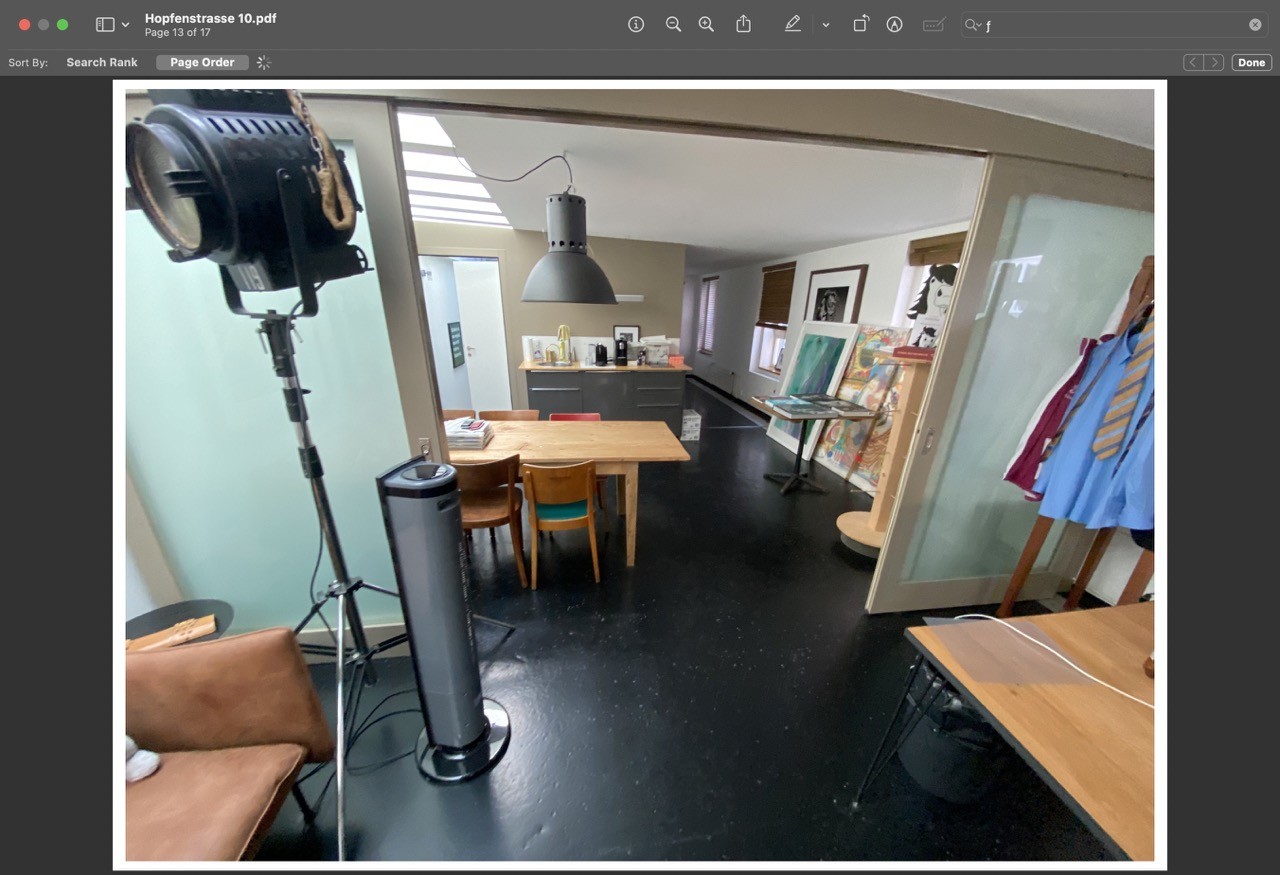Activate the Markup pen tool

793,24
